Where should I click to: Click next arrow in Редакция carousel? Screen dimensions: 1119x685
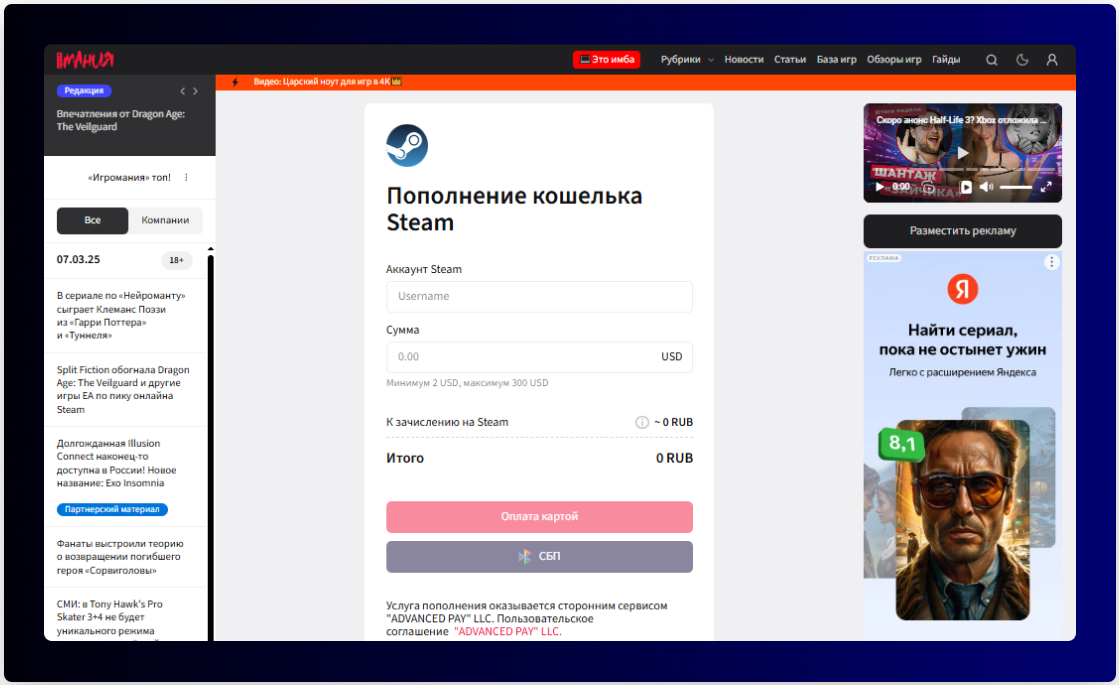click(196, 90)
